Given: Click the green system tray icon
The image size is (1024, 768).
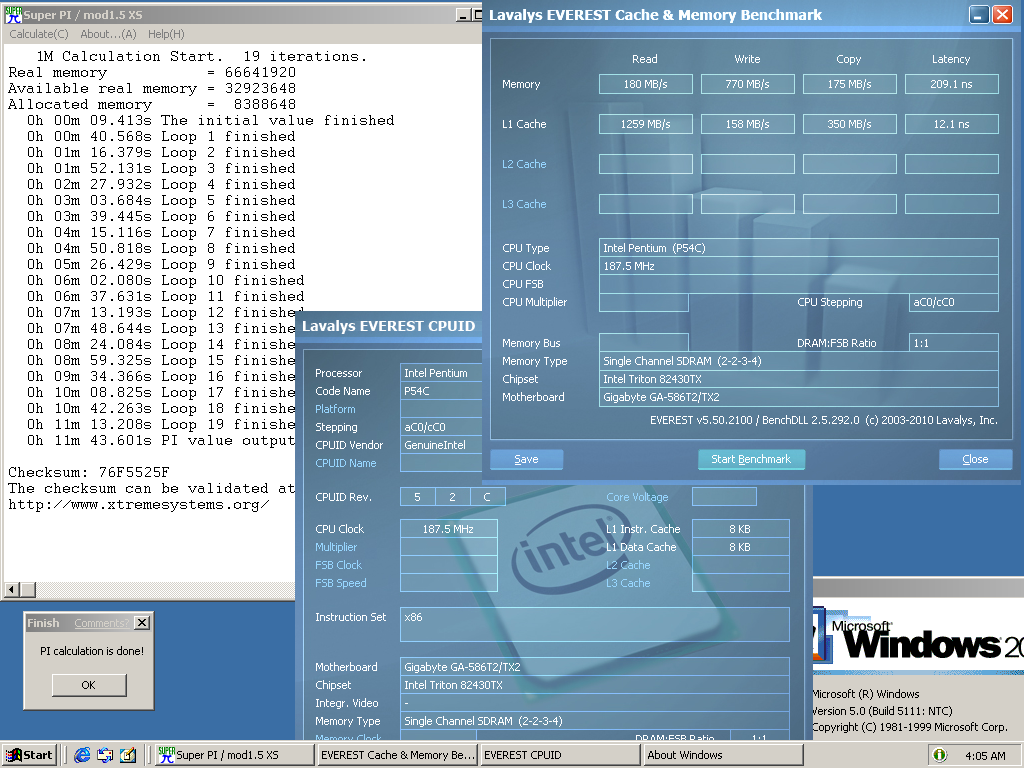Looking at the screenshot, I should 940,755.
